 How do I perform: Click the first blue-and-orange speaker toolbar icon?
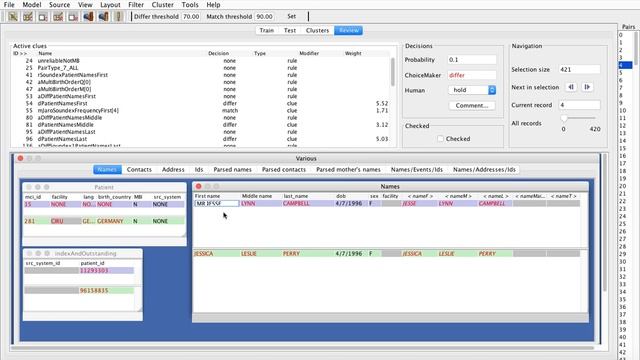[x=88, y=17]
